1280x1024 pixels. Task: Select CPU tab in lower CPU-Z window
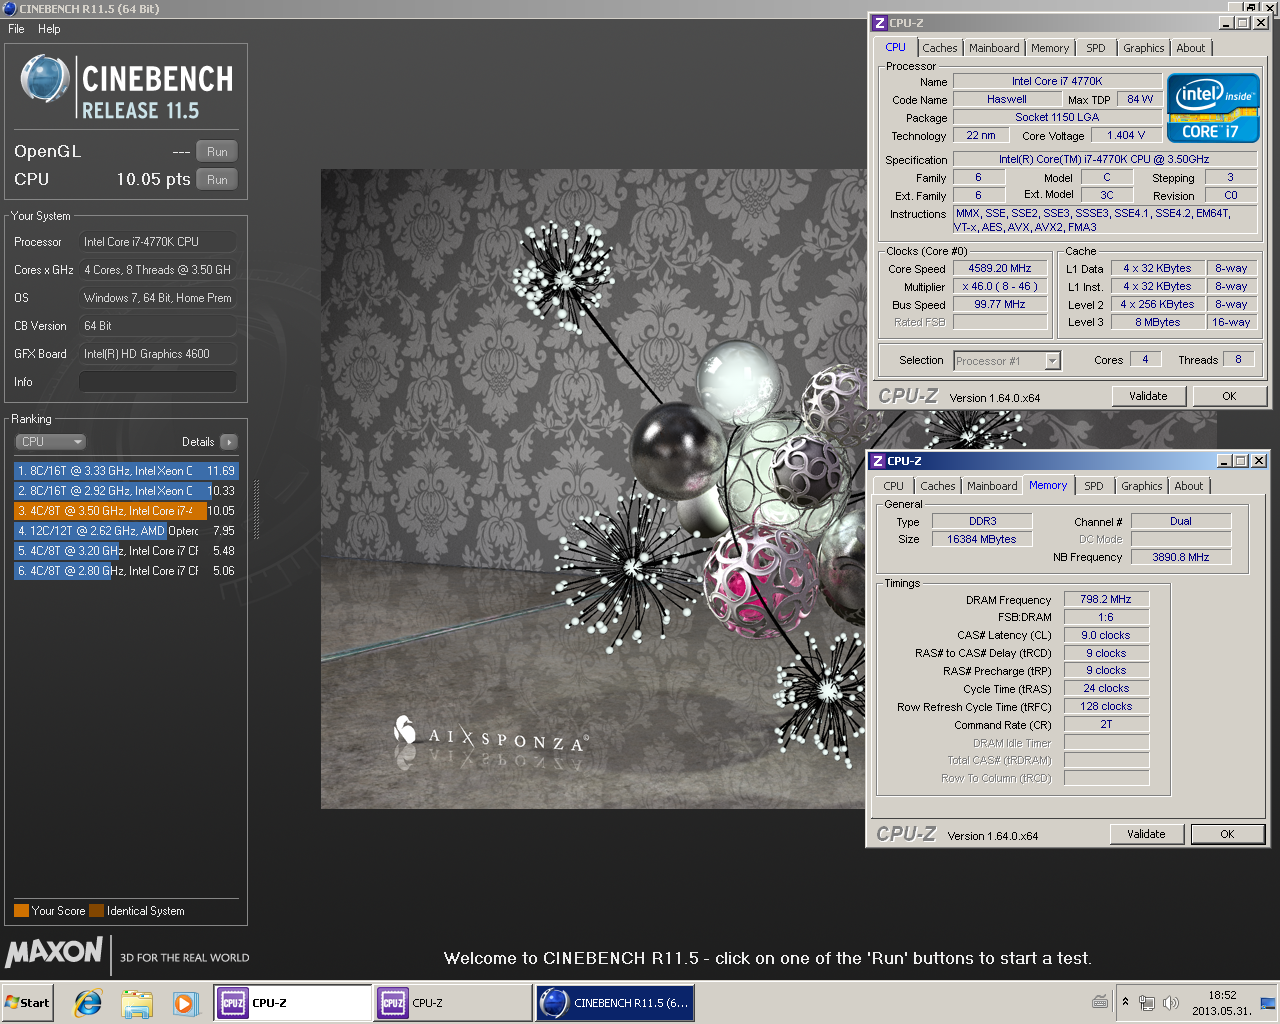[893, 486]
